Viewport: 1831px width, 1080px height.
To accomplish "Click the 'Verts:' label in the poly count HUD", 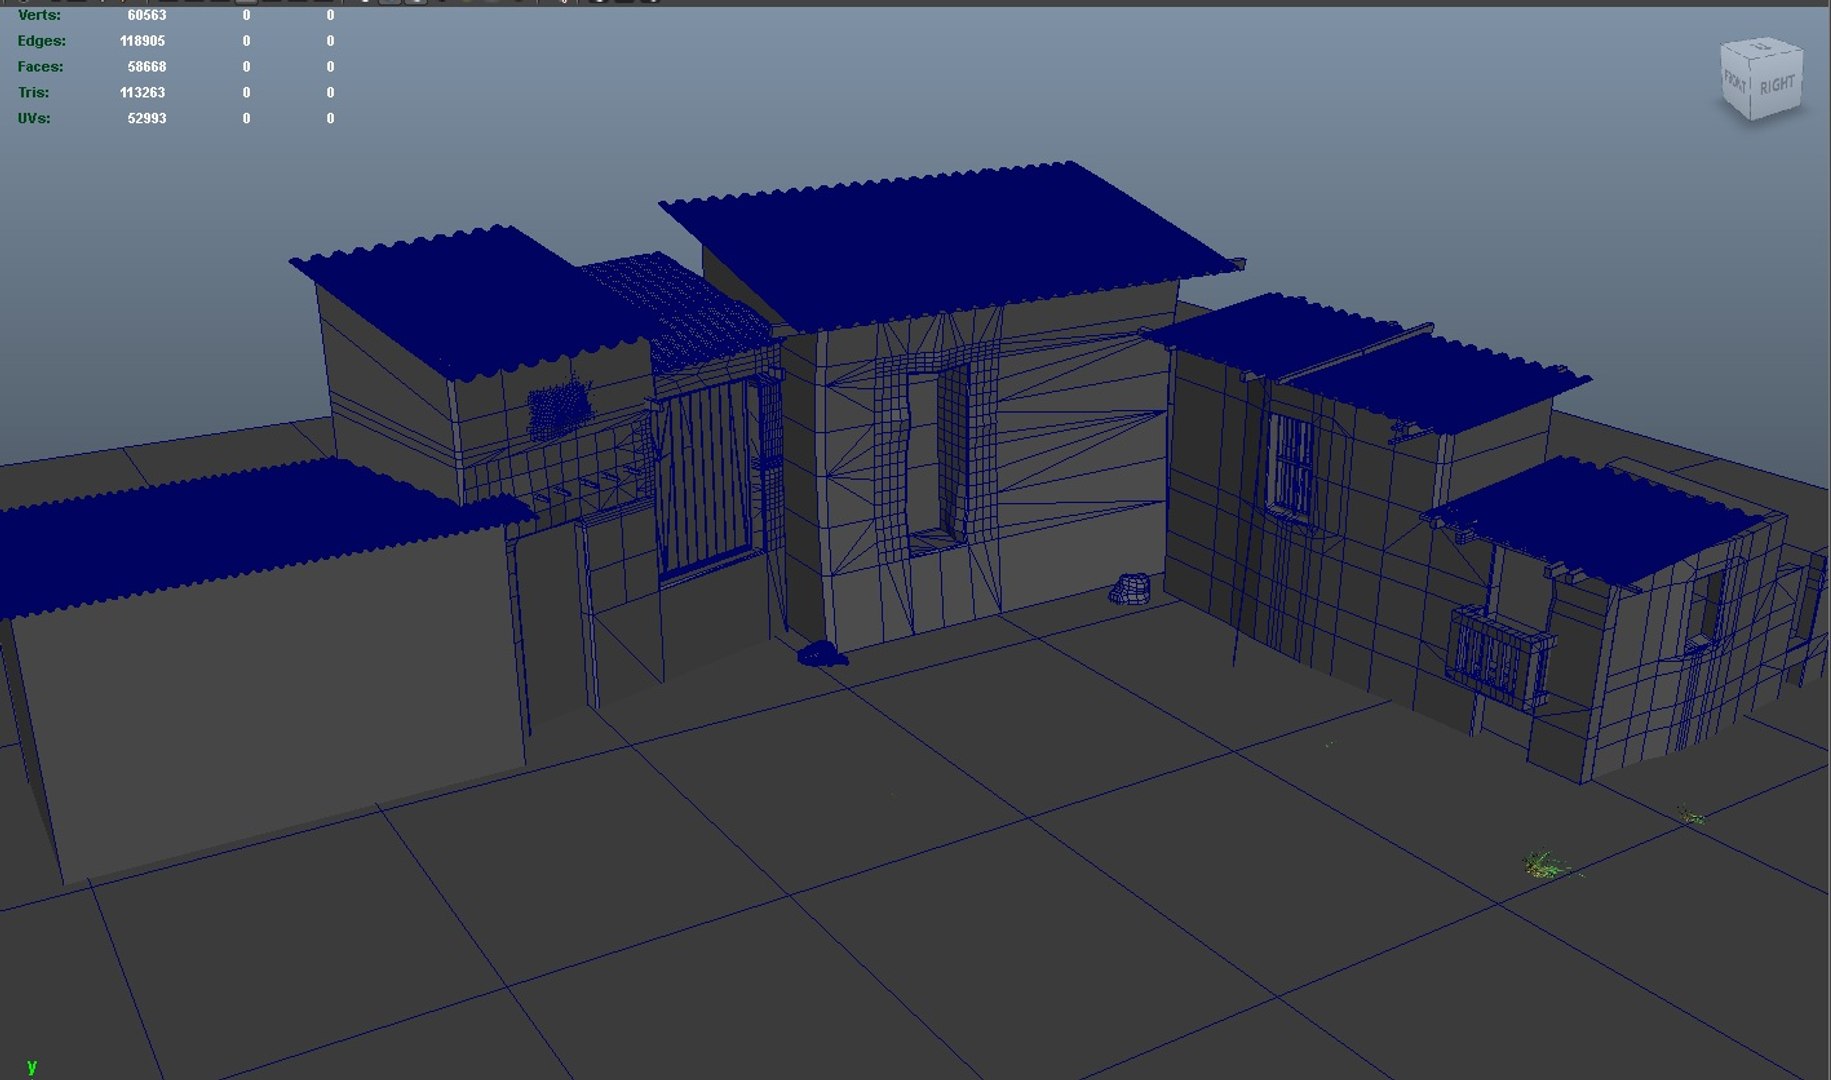I will (39, 15).
